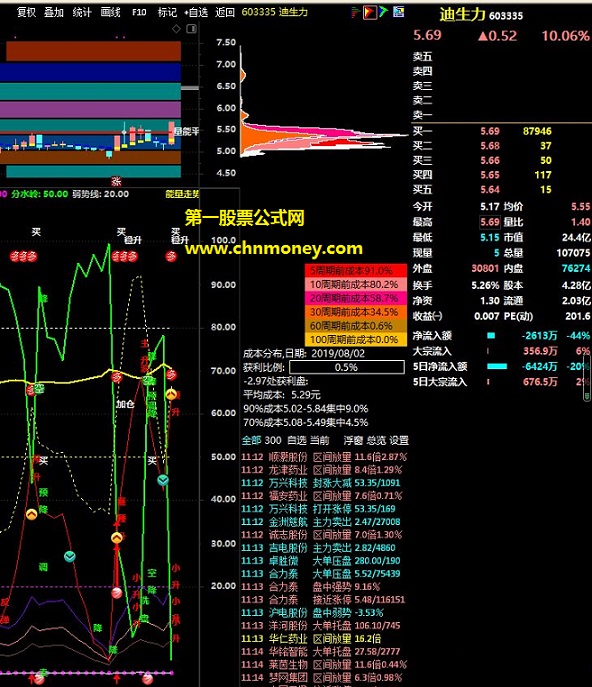Click the 买二 price 5.68 row
592x687 pixels.
[x=482, y=145]
